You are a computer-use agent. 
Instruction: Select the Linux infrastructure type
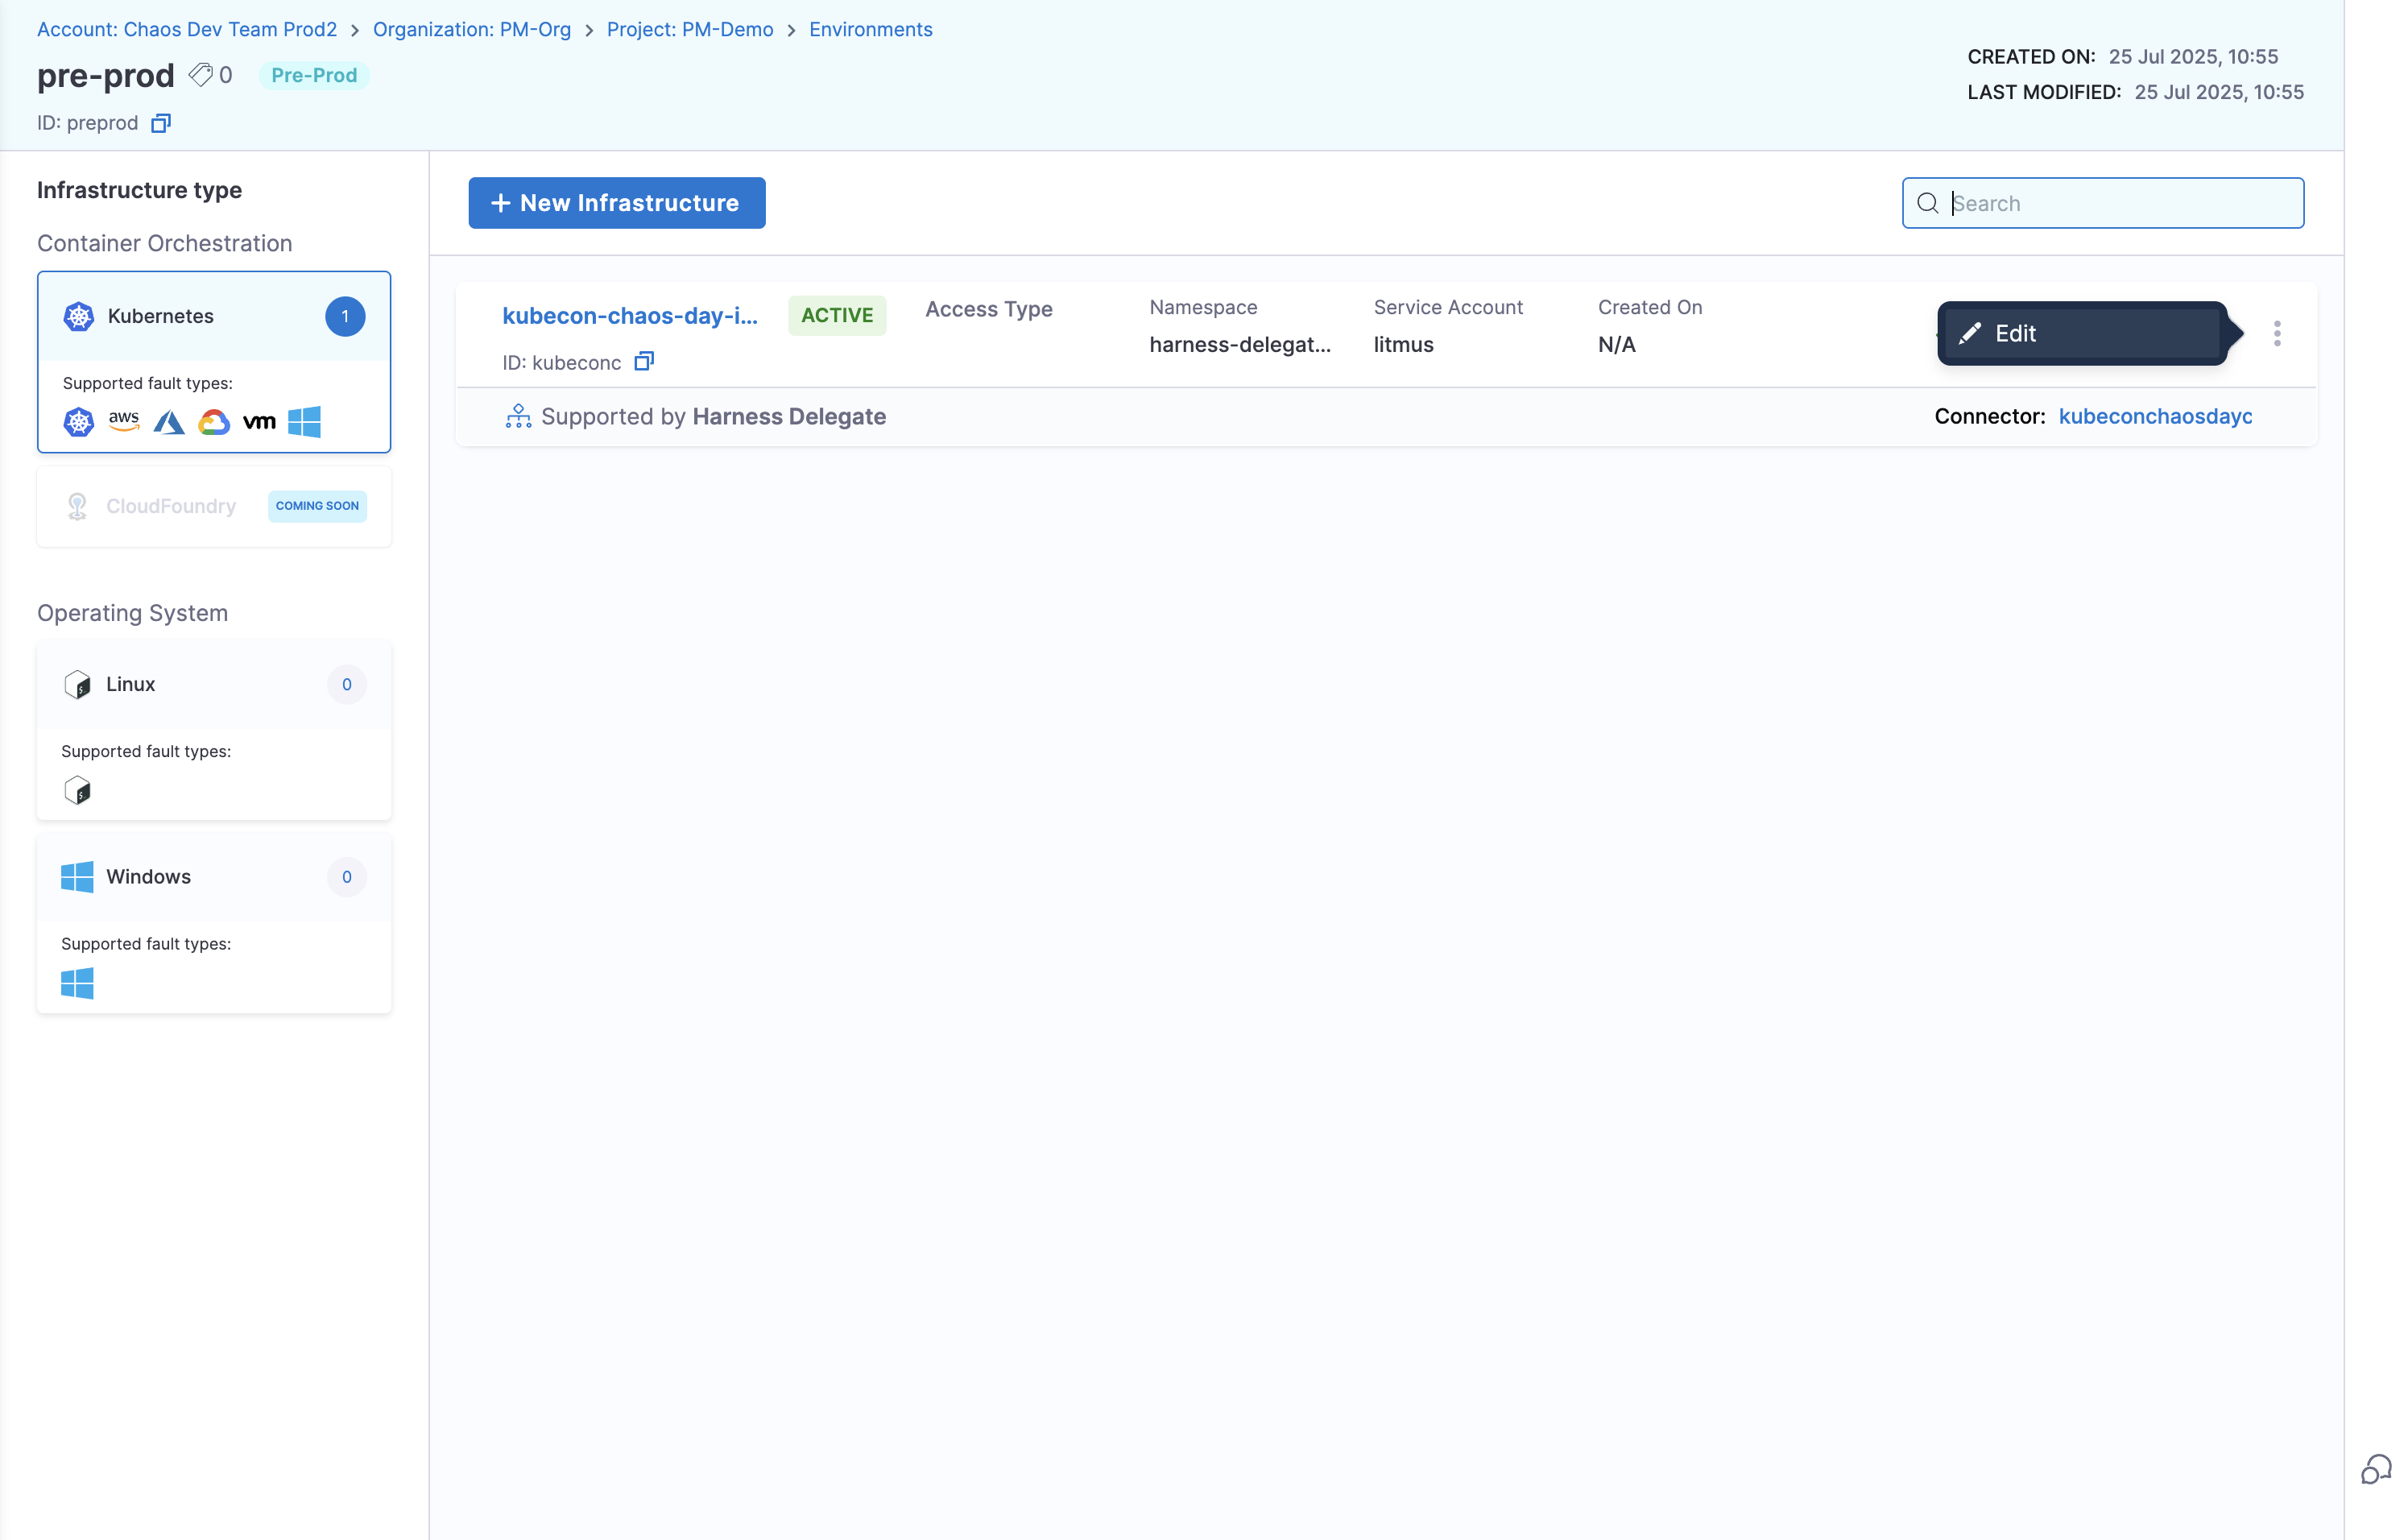[130, 684]
